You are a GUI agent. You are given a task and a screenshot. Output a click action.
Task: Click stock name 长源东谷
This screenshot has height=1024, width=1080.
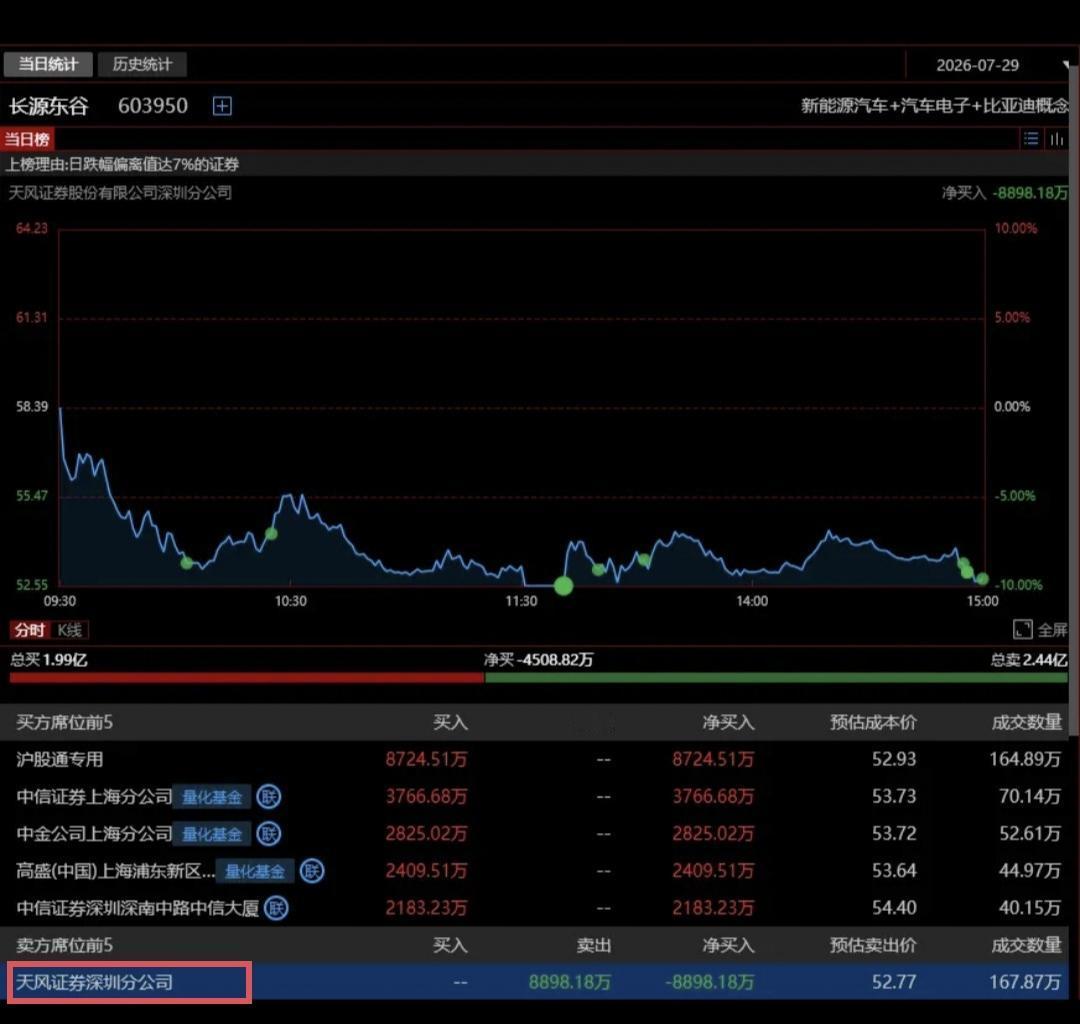click(x=48, y=106)
